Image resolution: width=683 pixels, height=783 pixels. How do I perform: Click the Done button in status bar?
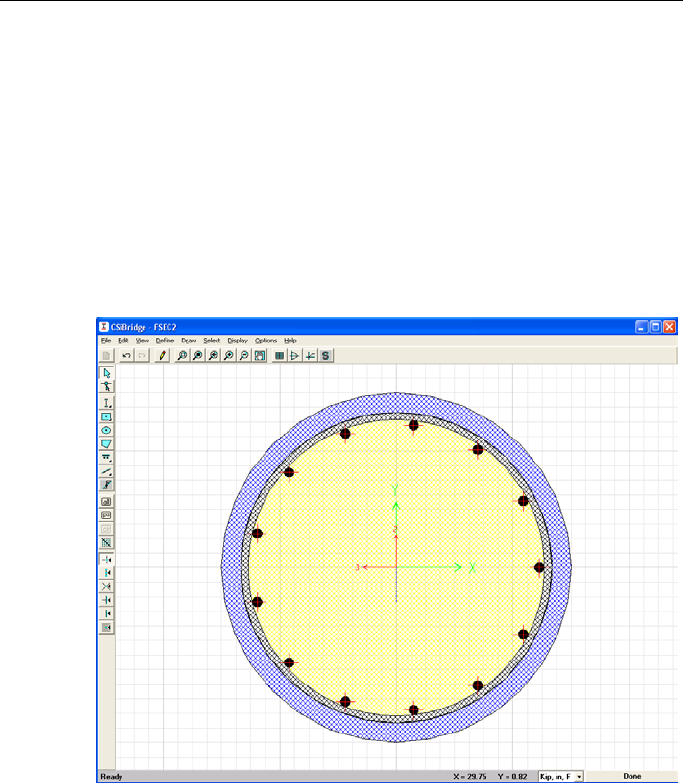click(x=632, y=777)
